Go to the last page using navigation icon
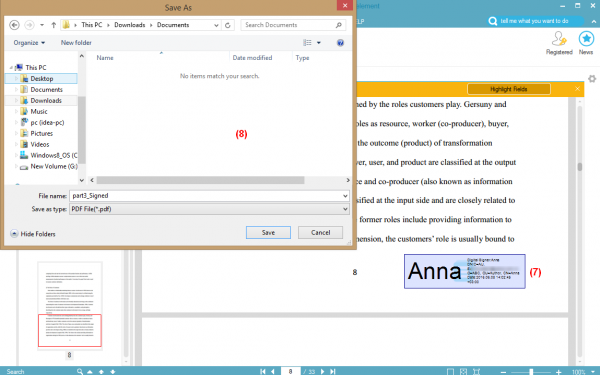This screenshot has height=375, width=600. 333,371
